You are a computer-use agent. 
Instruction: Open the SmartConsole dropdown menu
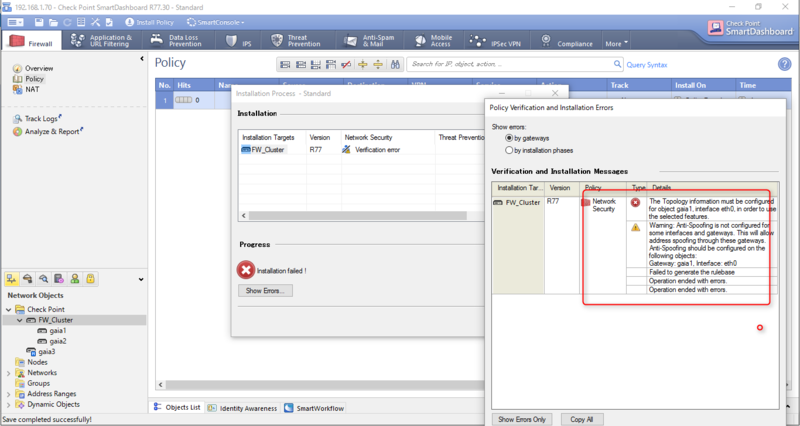click(x=215, y=22)
